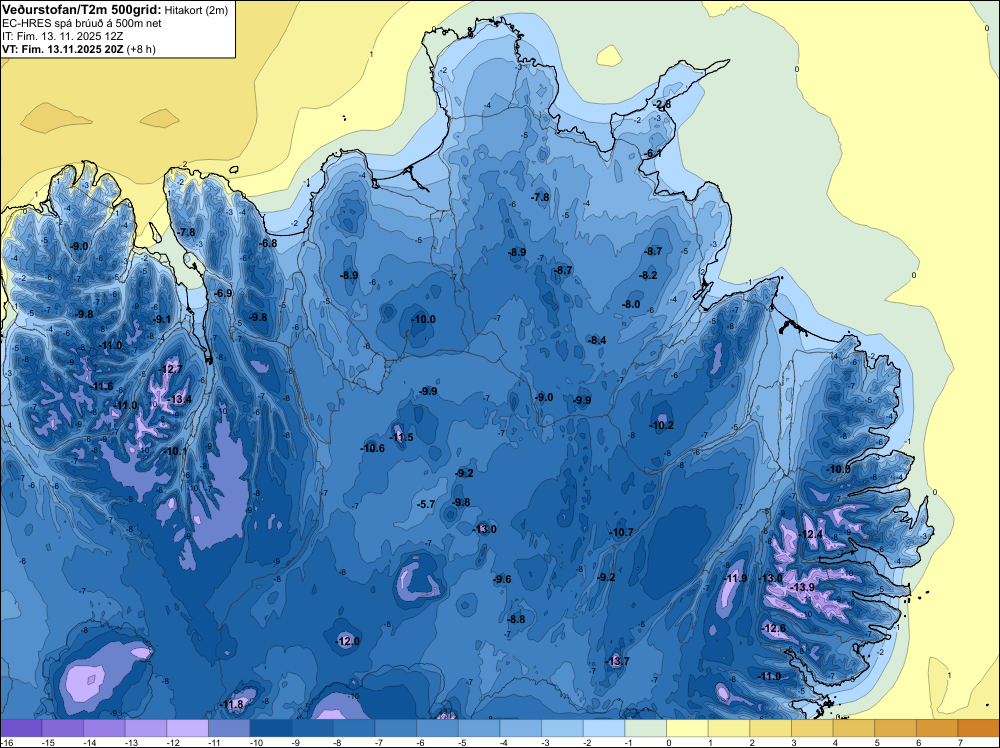
Task: Click the -8.4 temperature value
Action: (x=597, y=340)
